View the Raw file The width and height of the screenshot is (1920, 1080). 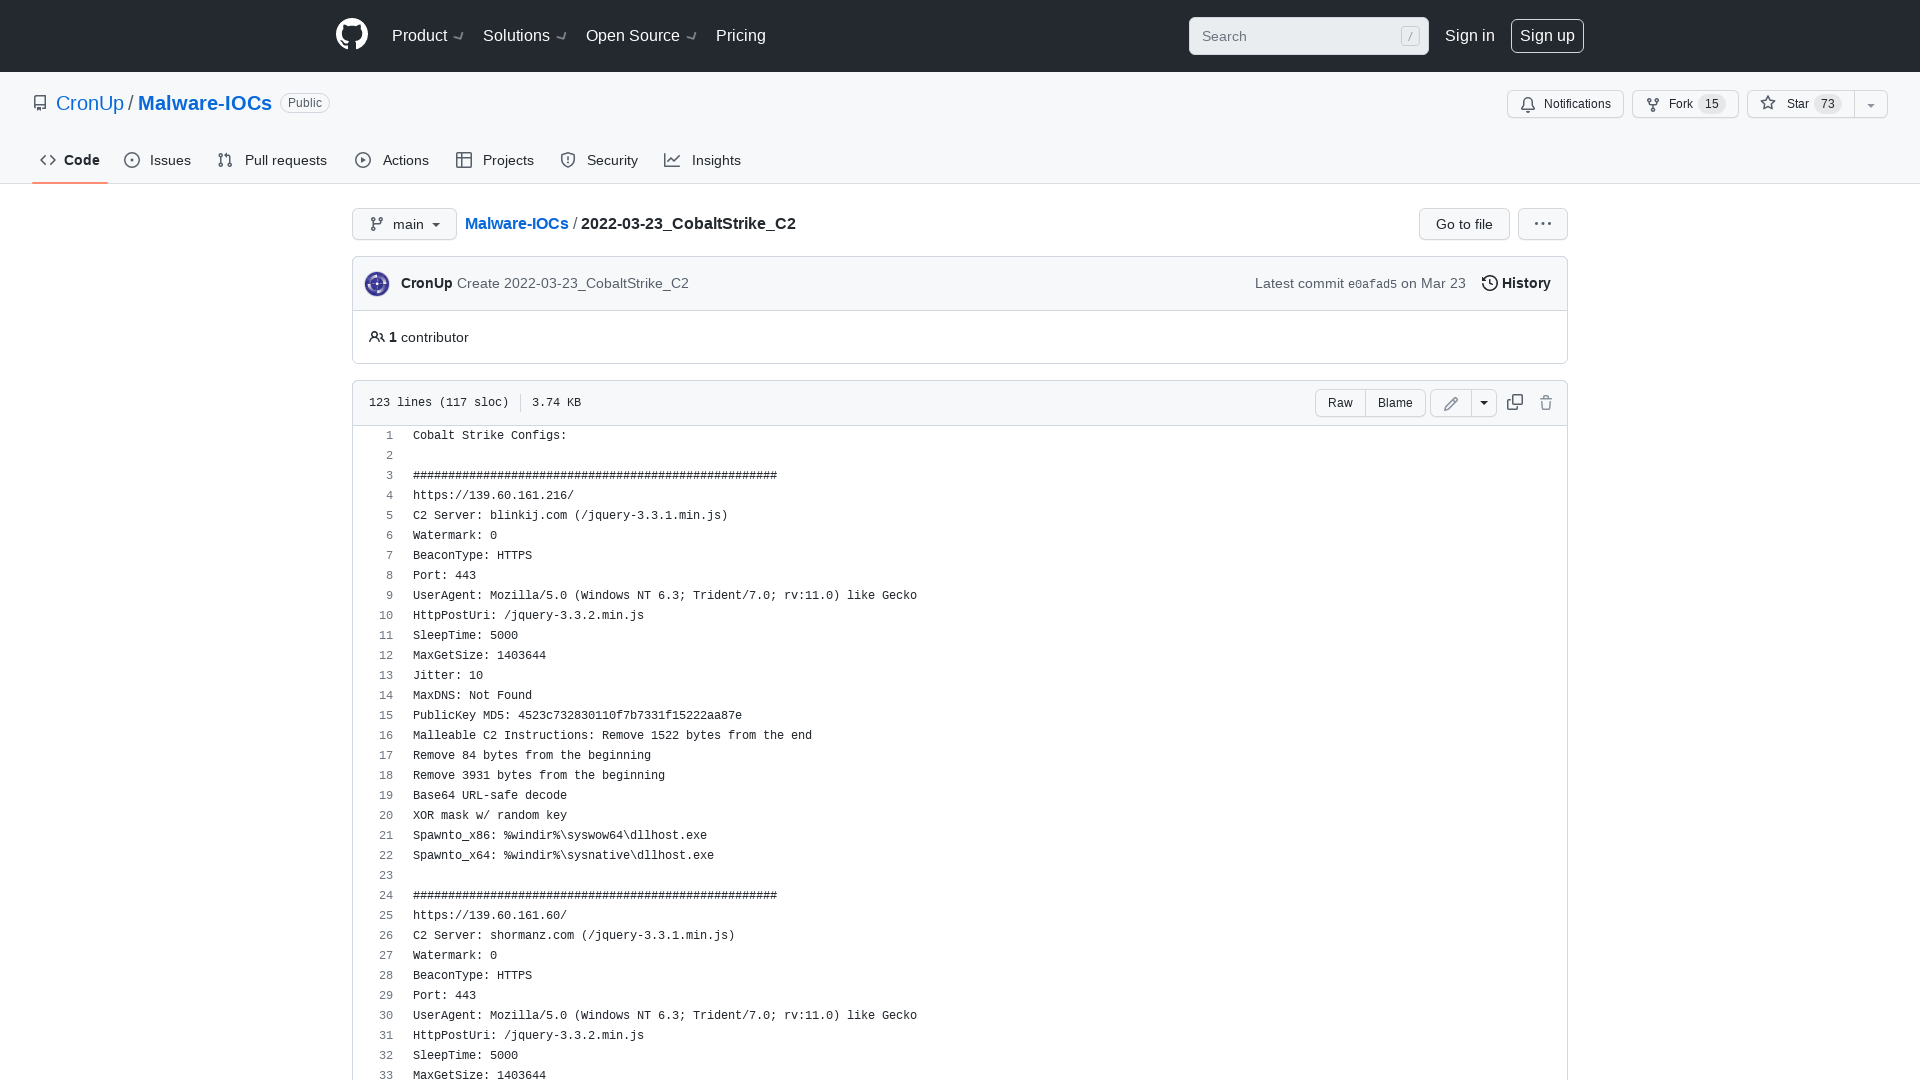(1340, 403)
